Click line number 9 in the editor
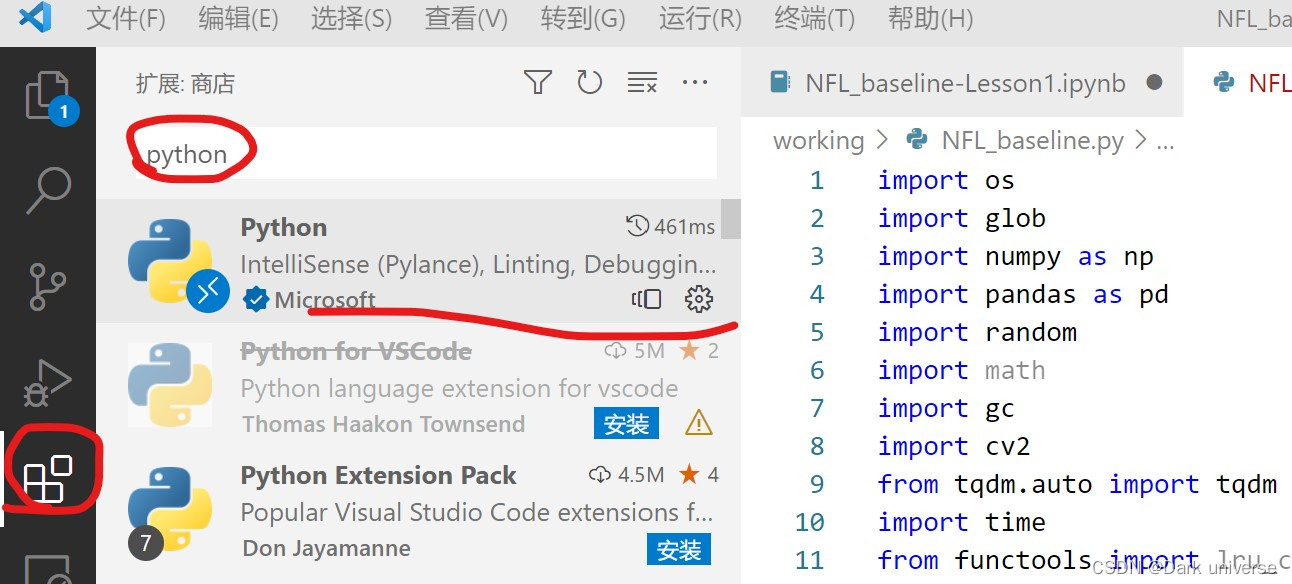The image size is (1292, 584). (x=817, y=485)
